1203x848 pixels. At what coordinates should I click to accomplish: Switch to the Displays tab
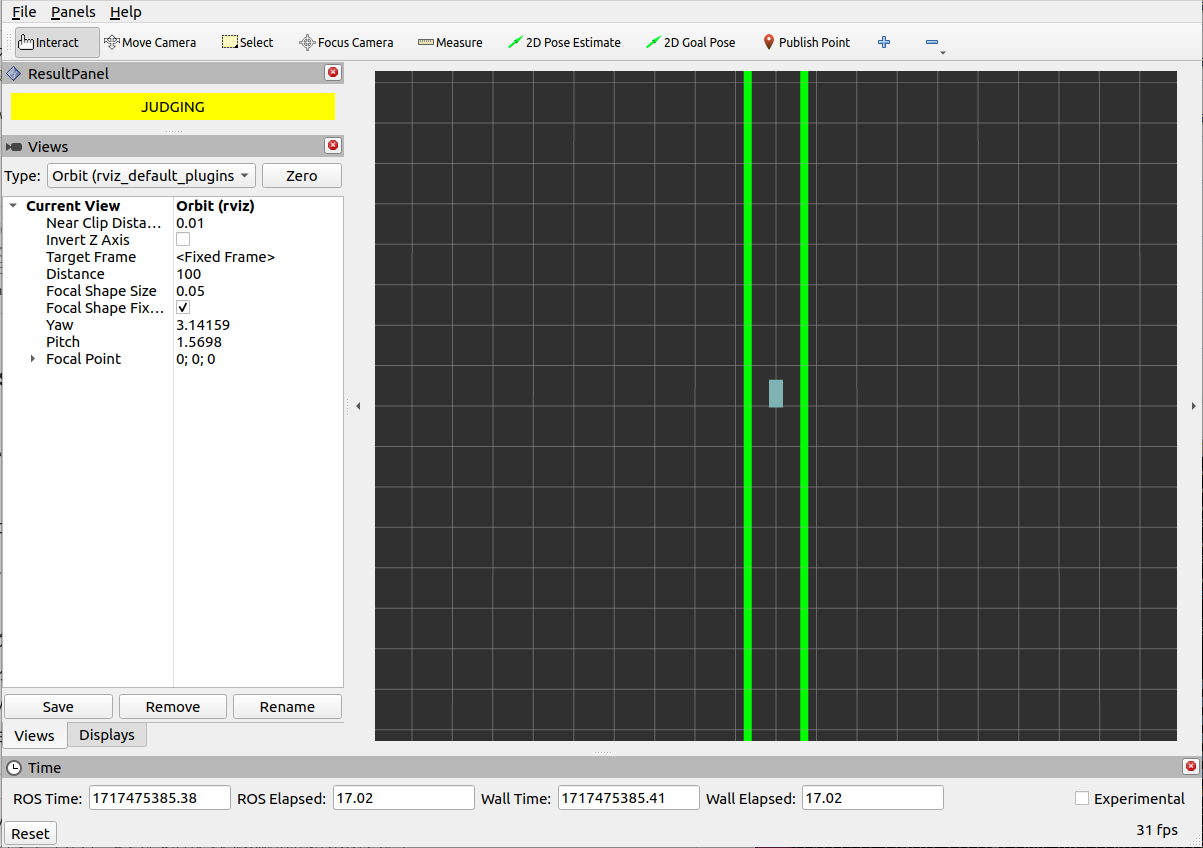tap(107, 735)
